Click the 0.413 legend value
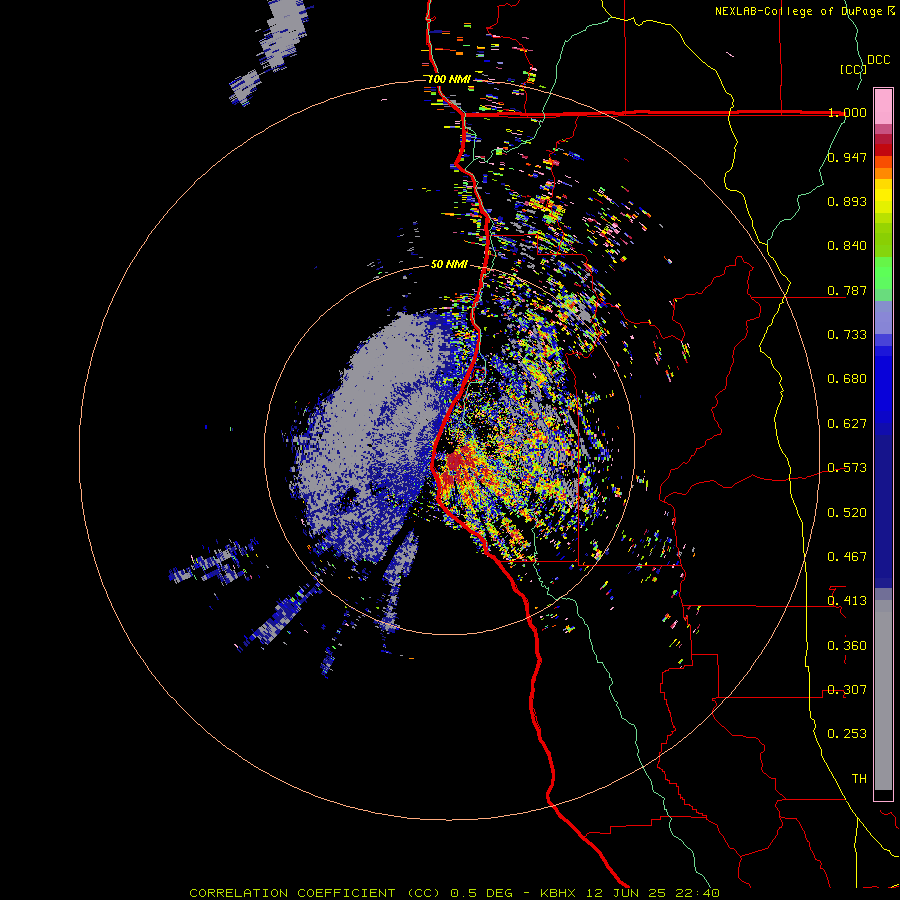900x900 pixels. [x=847, y=601]
